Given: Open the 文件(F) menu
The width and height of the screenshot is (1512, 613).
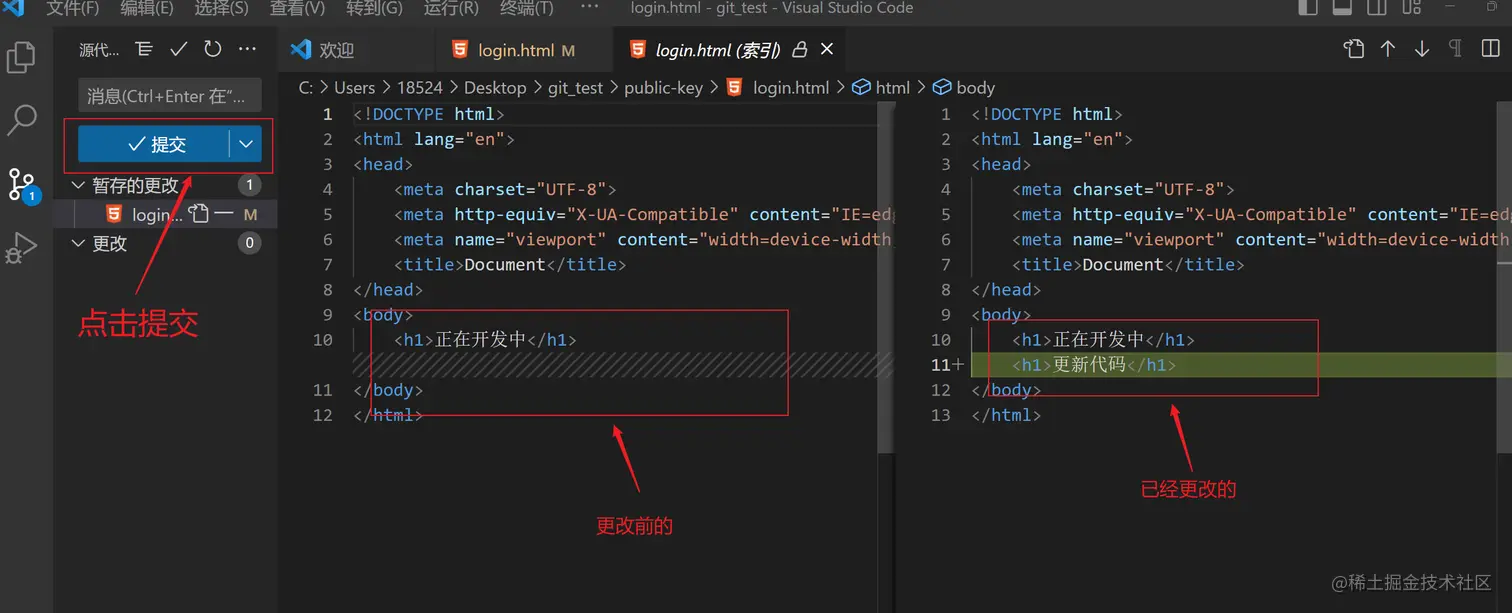Looking at the screenshot, I should pos(73,8).
